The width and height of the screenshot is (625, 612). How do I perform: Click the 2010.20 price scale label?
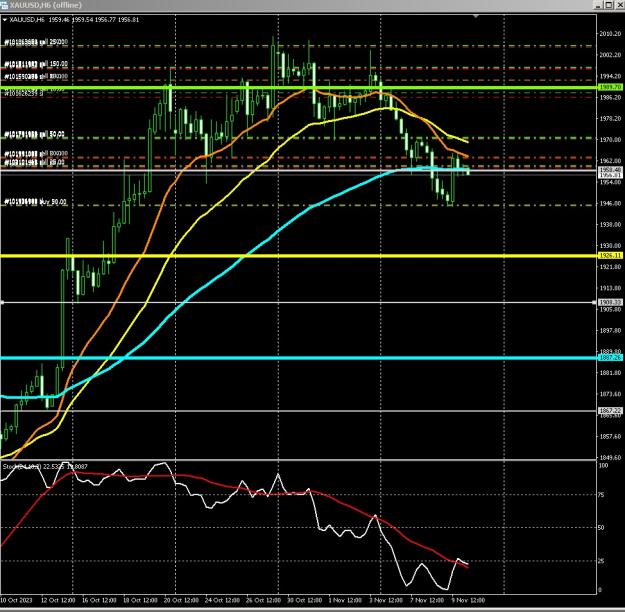pyautogui.click(x=610, y=33)
